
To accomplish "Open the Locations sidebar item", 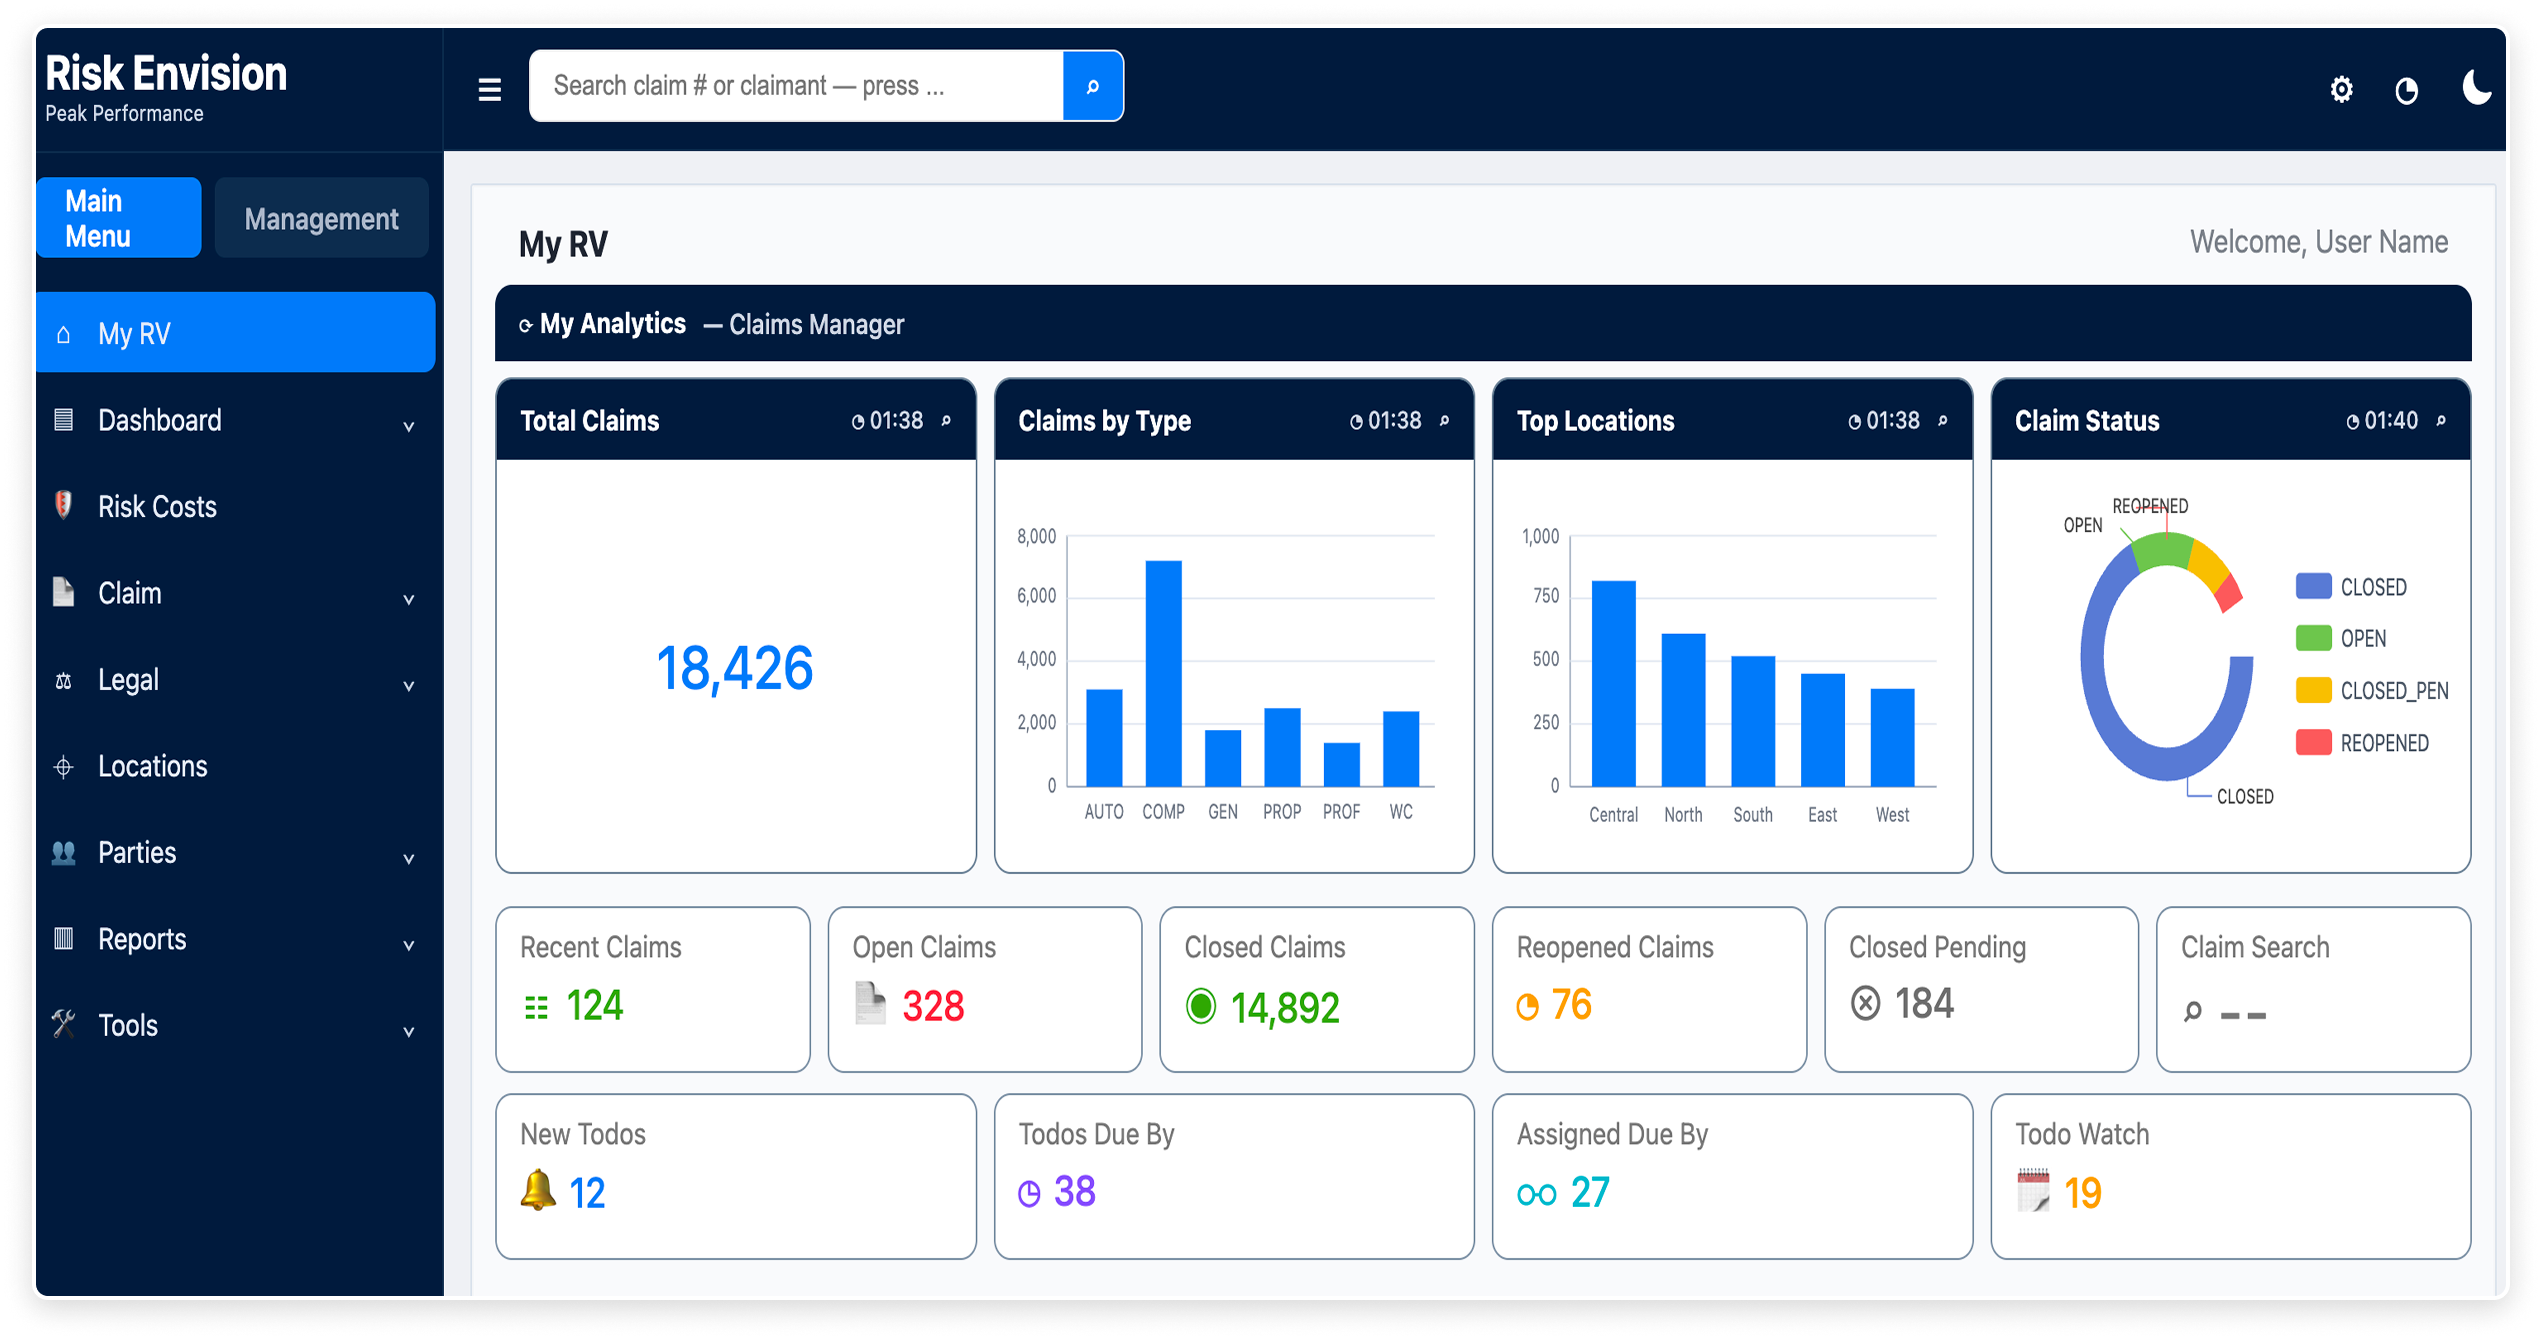I will [x=235, y=766].
